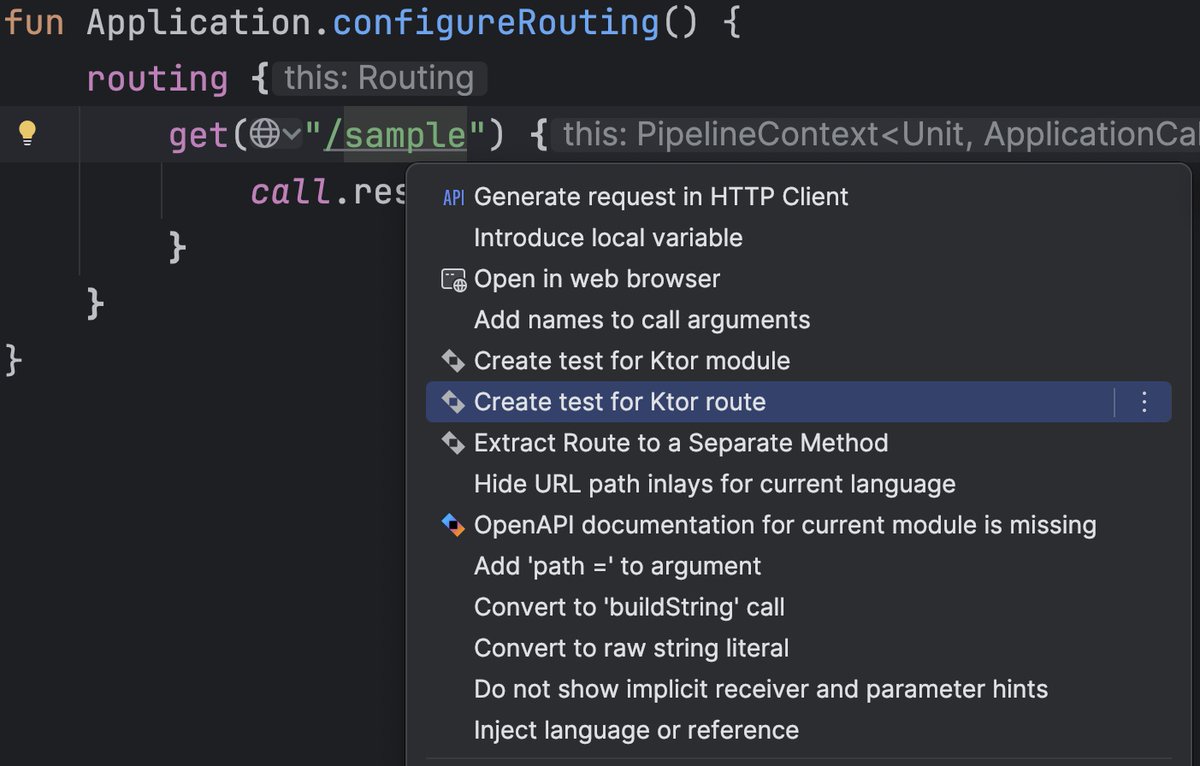This screenshot has height=766, width=1200.
Task: Select "Convert to raw string literal"
Action: click(631, 648)
